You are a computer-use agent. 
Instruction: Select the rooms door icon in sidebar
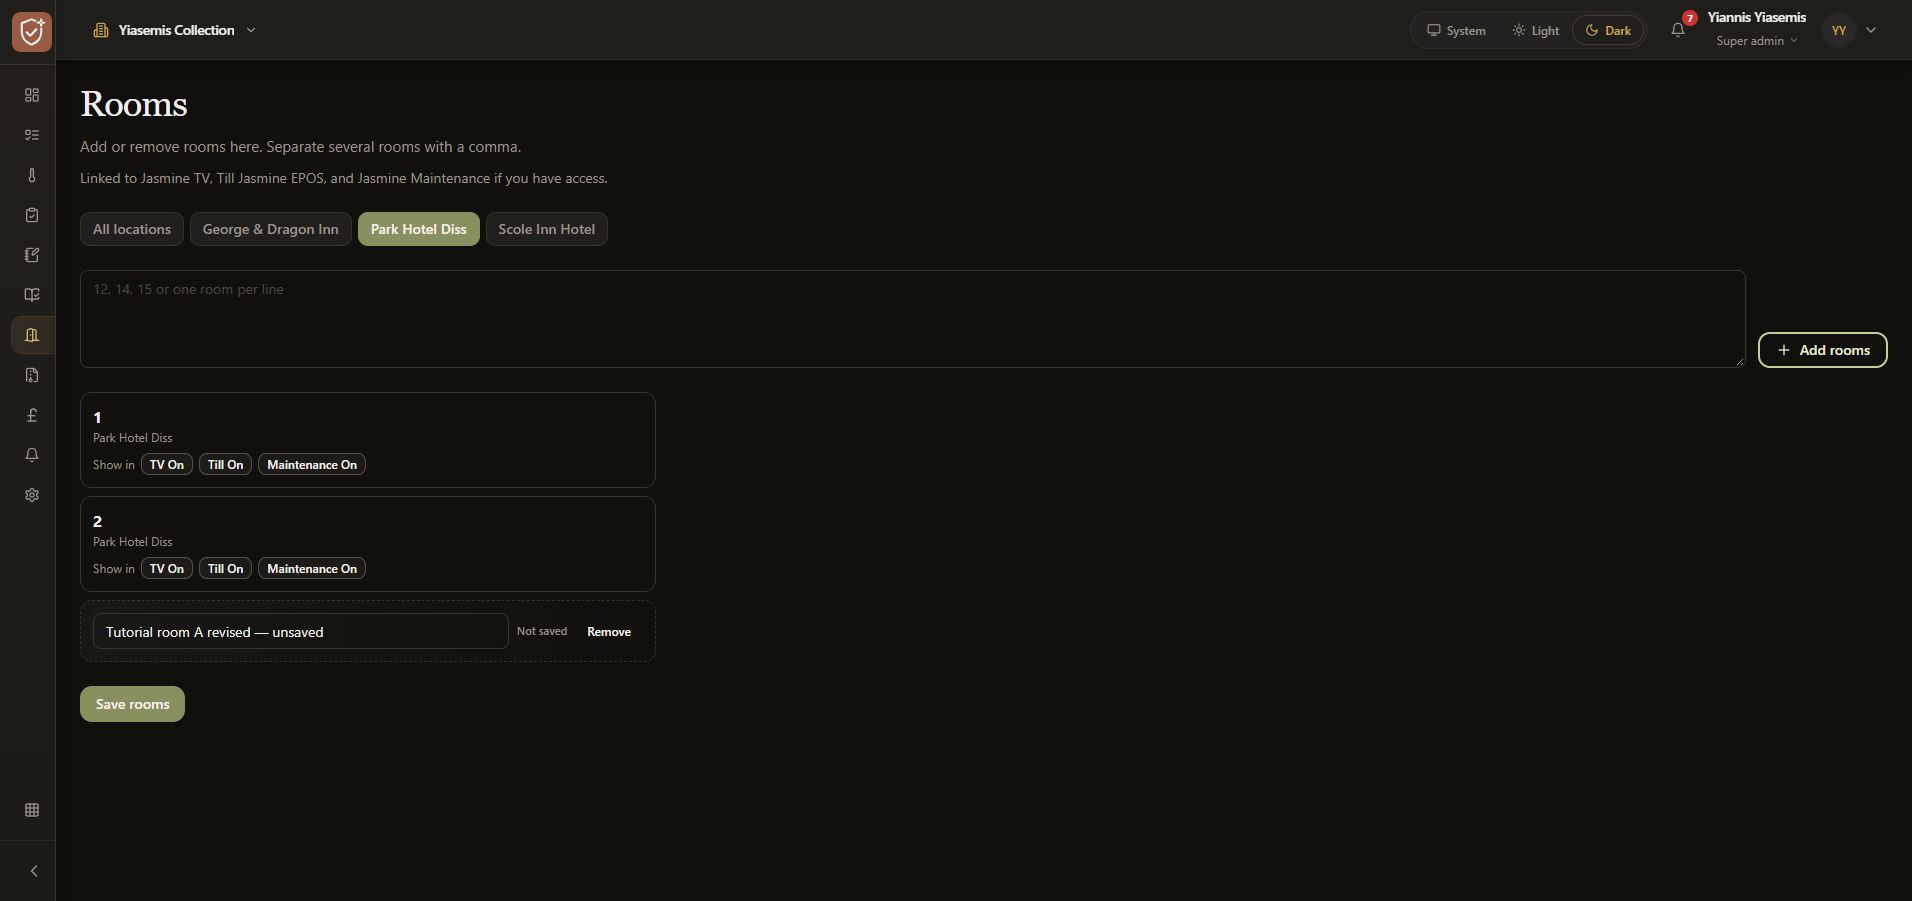pos(32,335)
